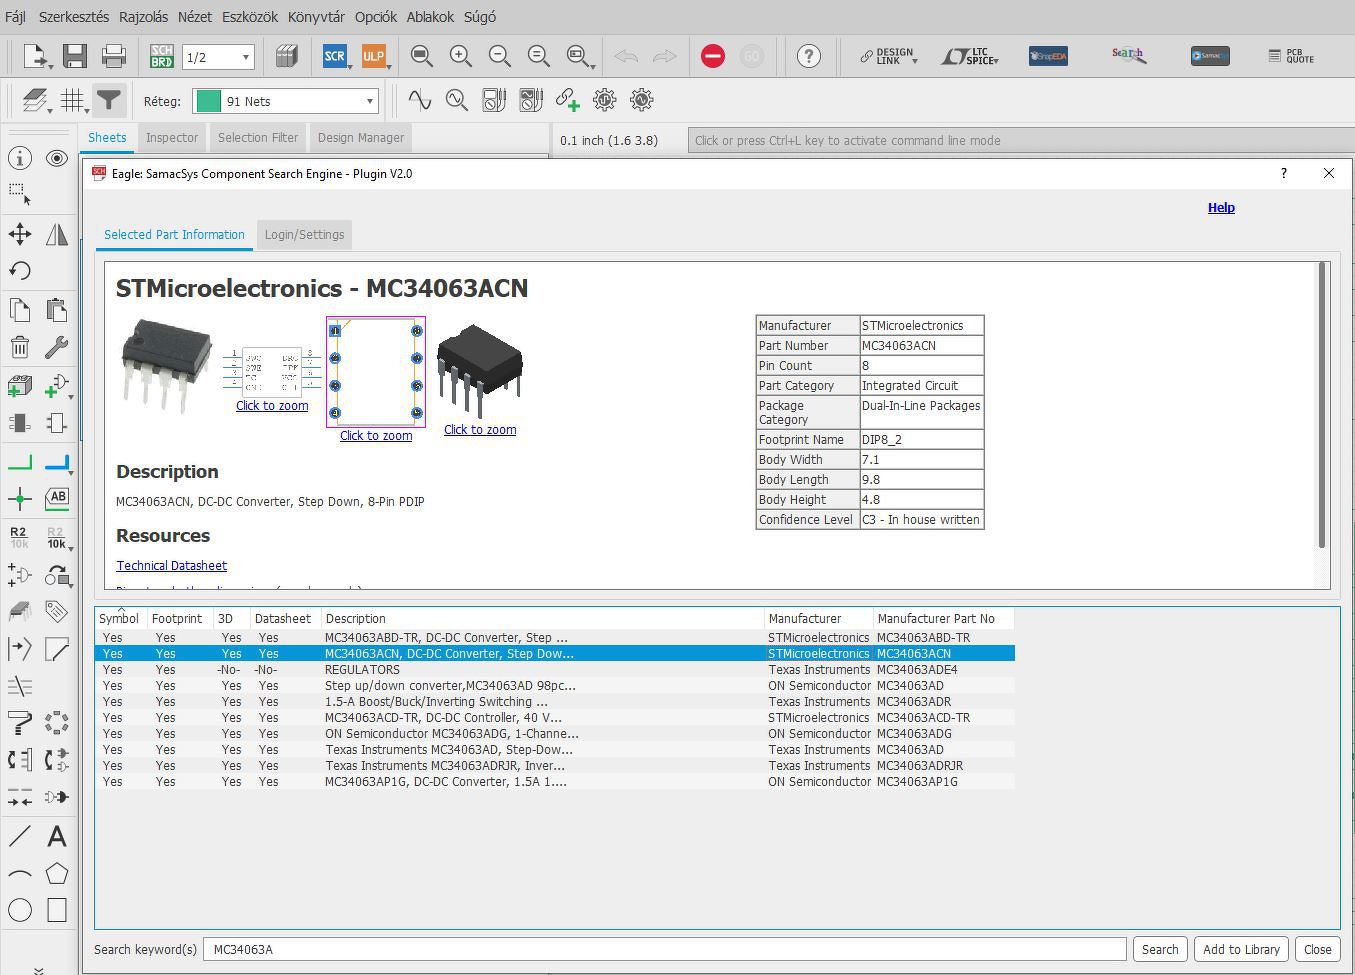Toggle the Show eye tool
This screenshot has width=1355, height=975.
57,158
